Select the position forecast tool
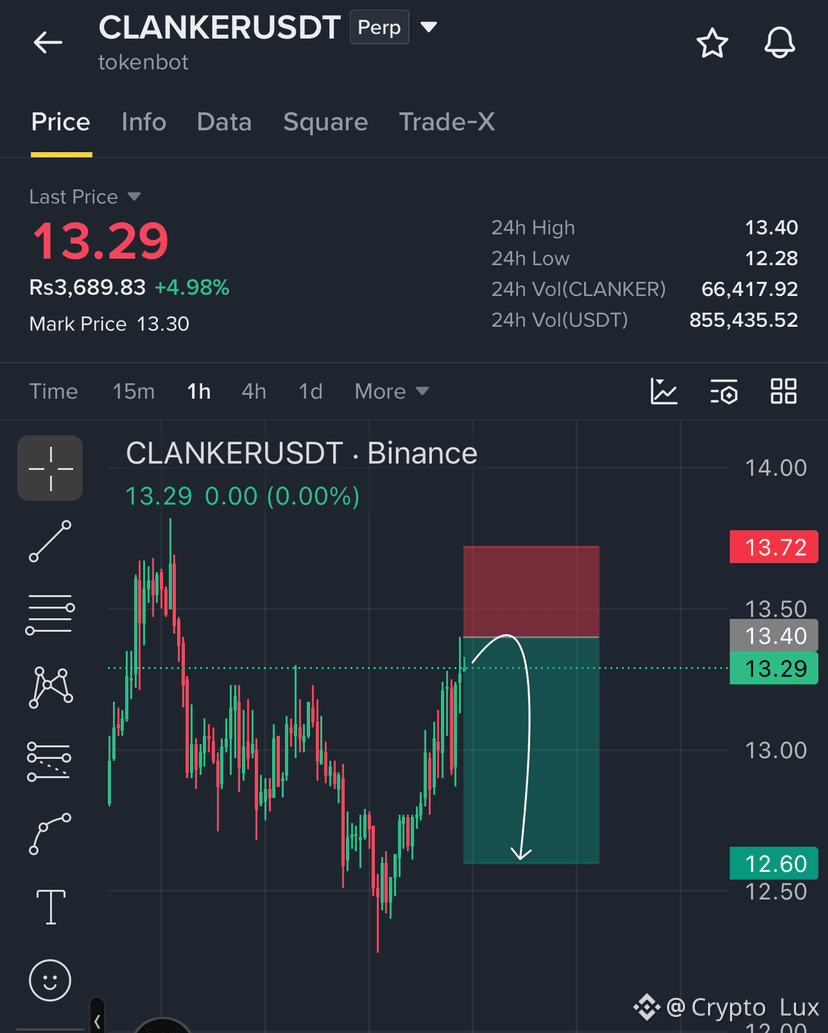This screenshot has width=828, height=1033. pos(49,761)
